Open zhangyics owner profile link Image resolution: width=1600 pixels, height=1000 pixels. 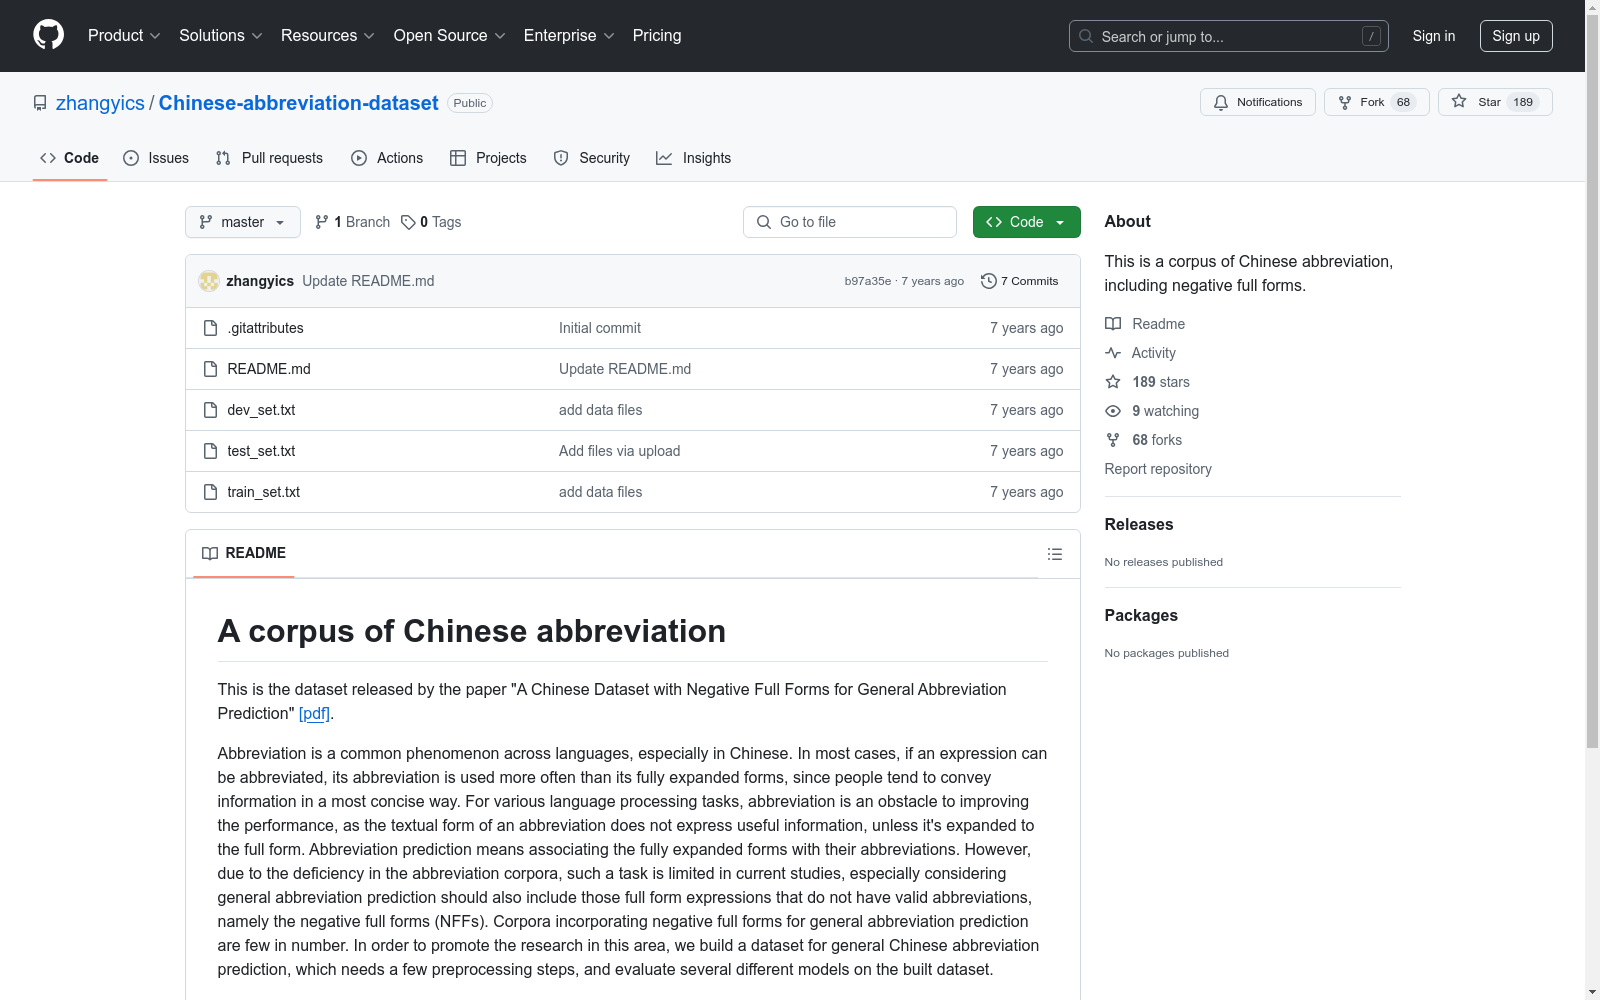tap(100, 103)
